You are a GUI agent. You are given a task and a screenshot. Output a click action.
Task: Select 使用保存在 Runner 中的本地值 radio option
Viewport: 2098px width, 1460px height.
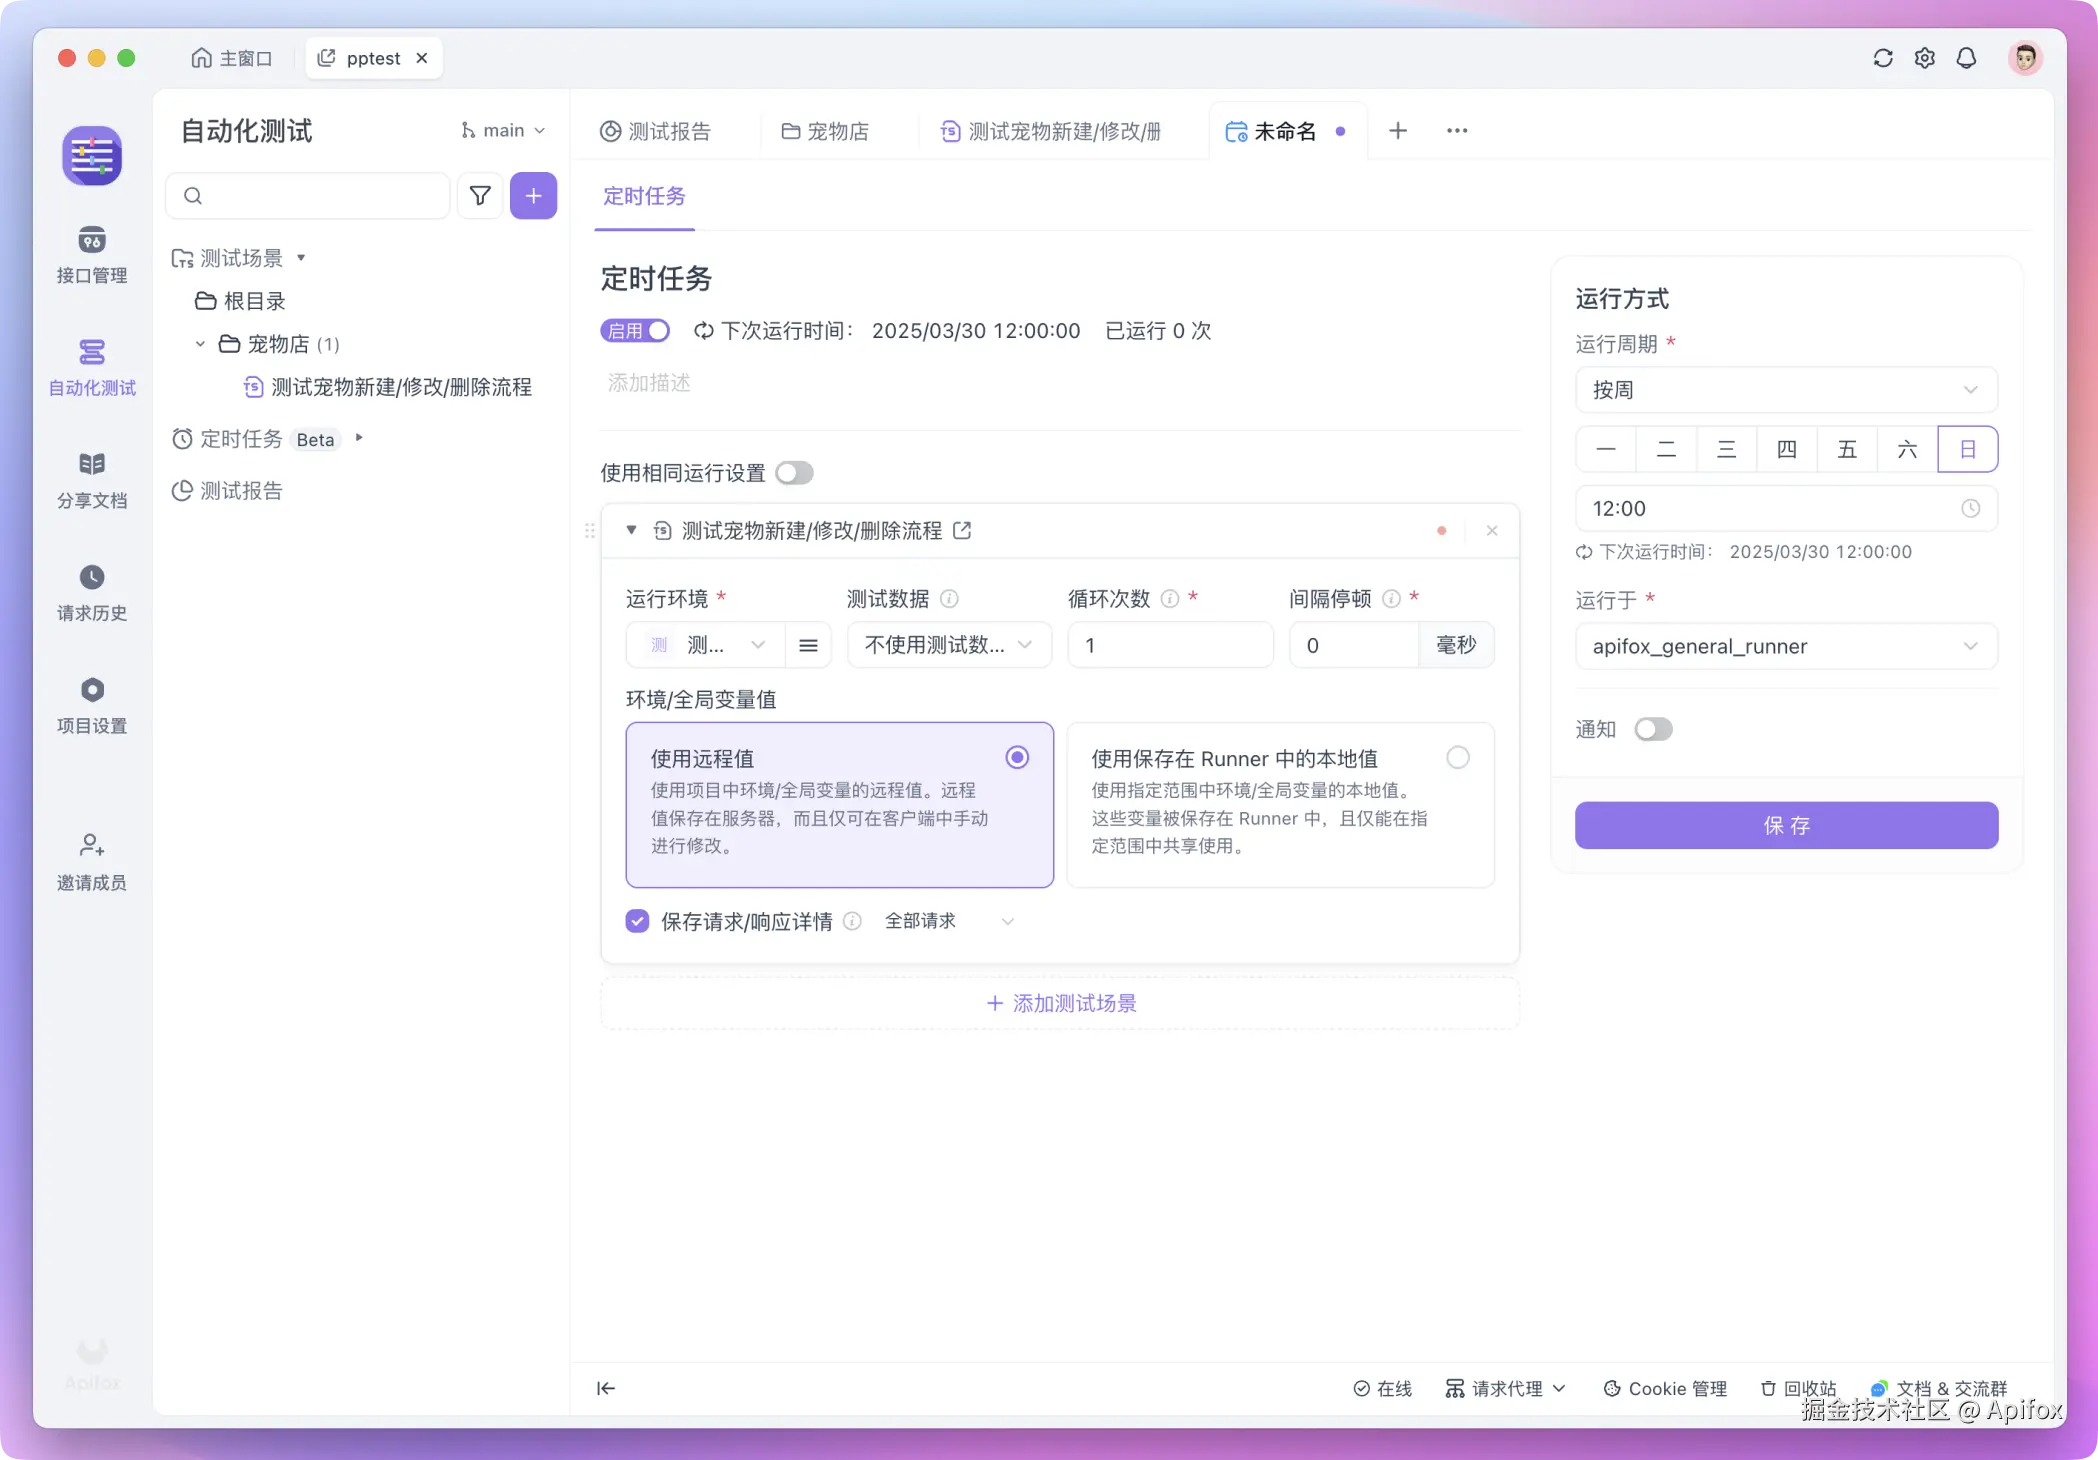pyautogui.click(x=1457, y=758)
